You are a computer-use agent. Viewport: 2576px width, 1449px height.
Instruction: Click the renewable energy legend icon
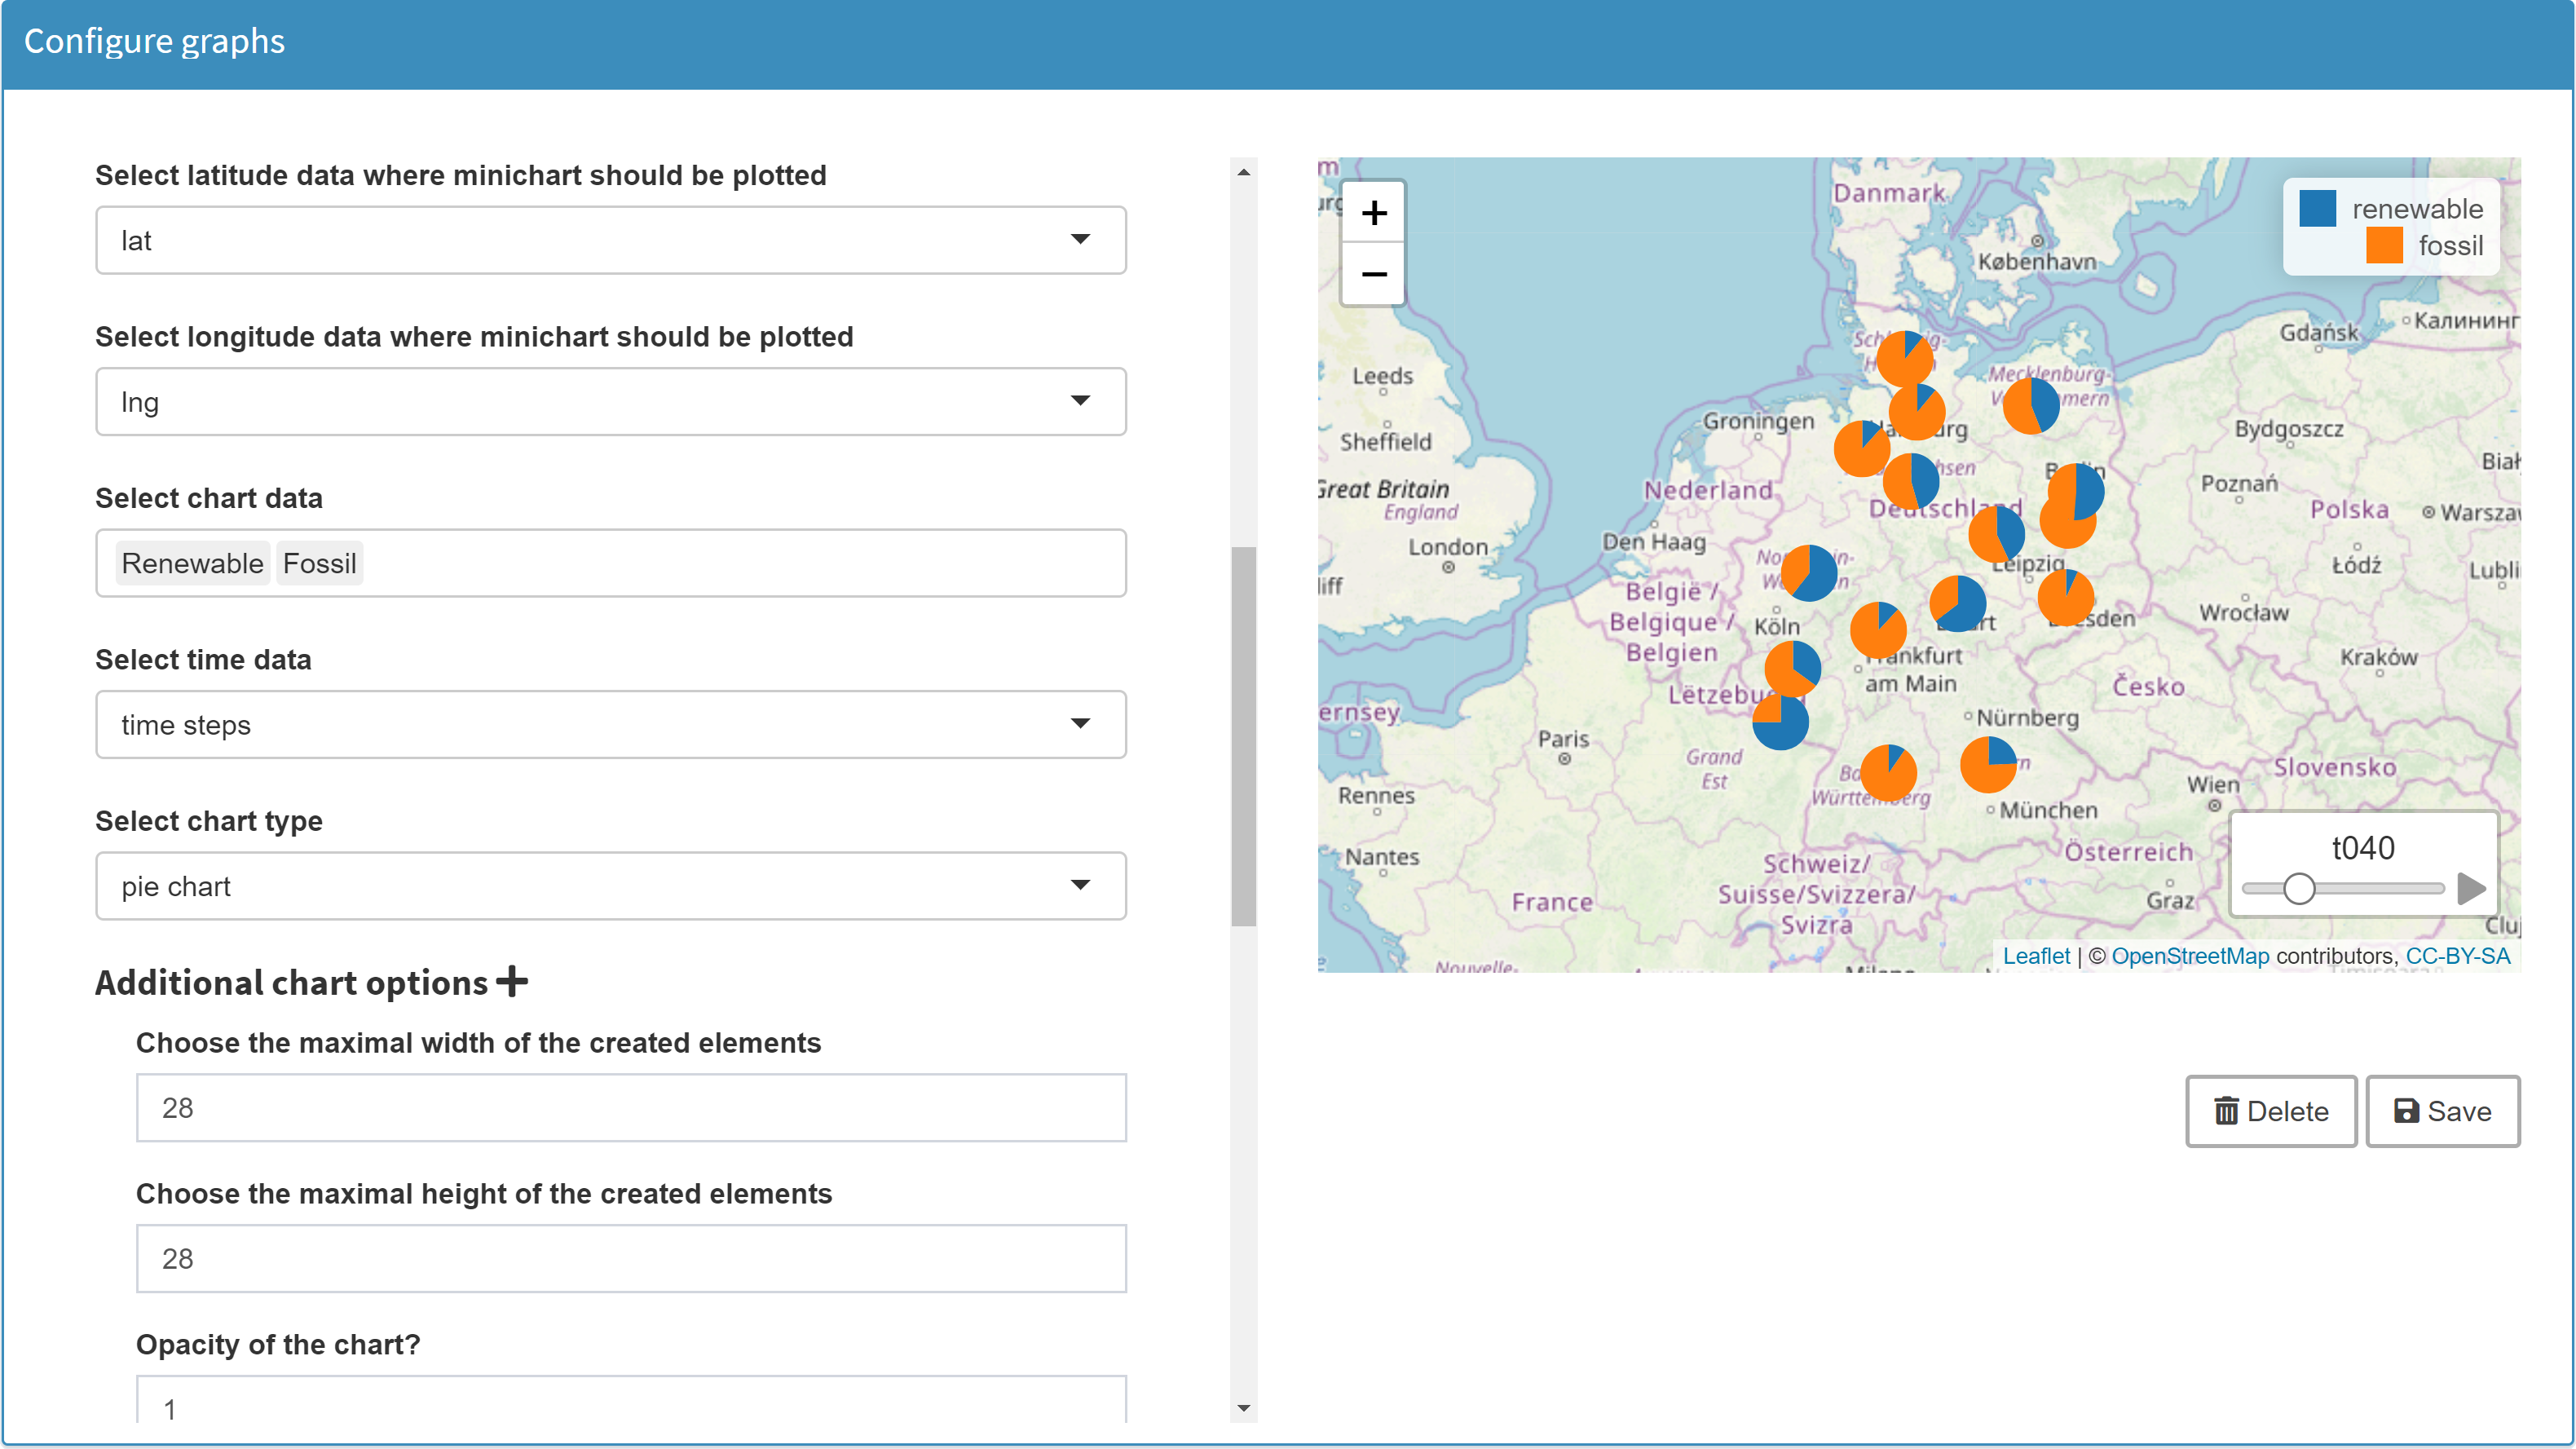[x=2318, y=205]
